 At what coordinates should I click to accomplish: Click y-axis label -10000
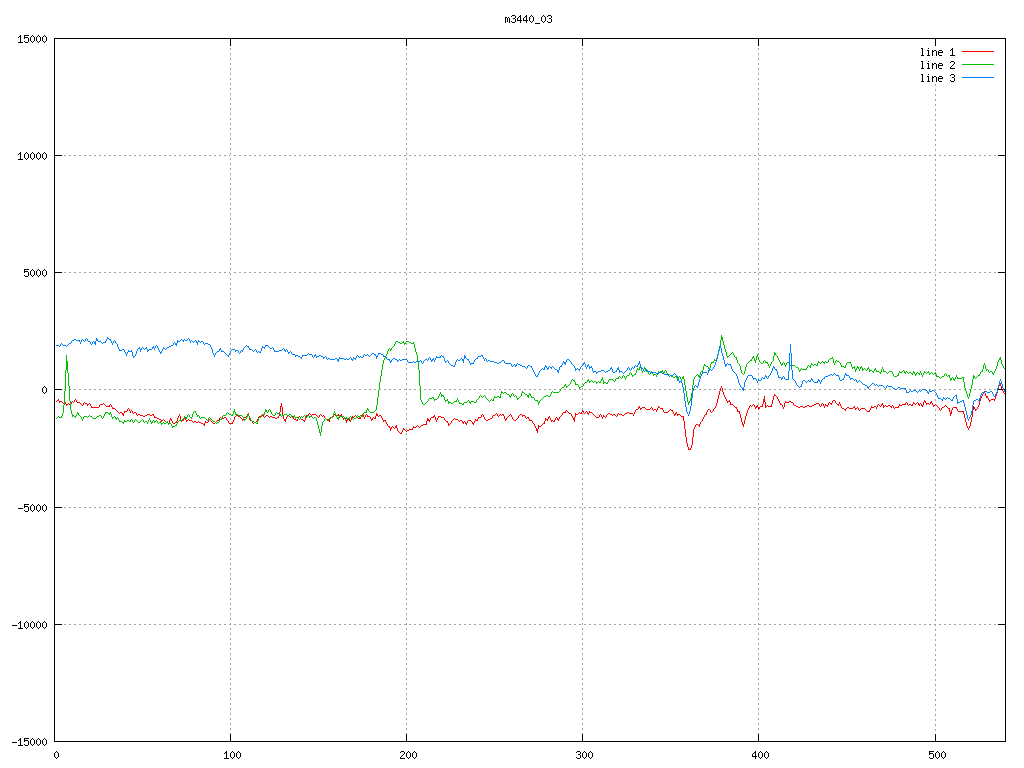point(30,625)
